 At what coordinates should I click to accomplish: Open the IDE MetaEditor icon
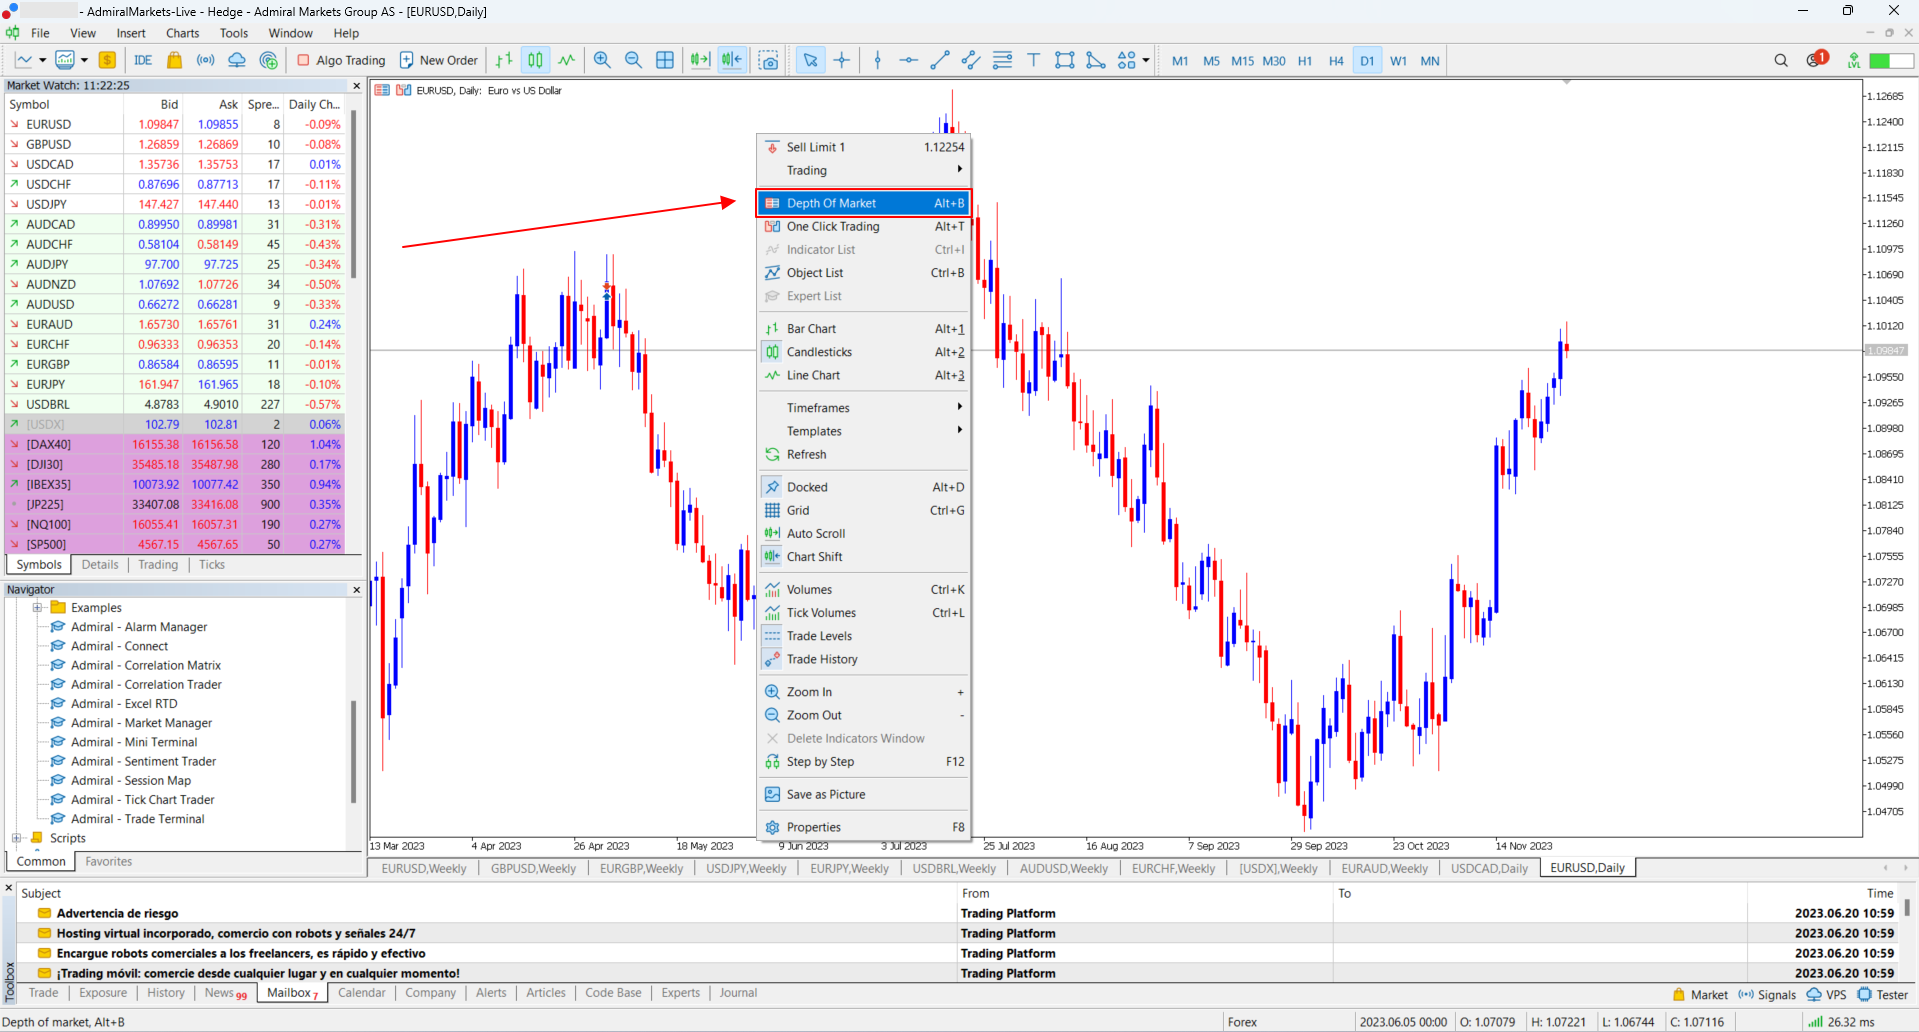(x=143, y=60)
